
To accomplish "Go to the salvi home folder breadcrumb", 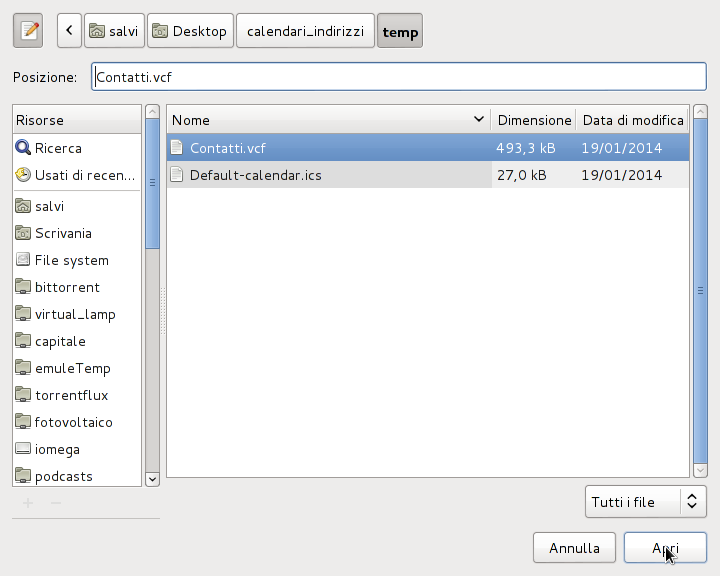I will click(x=114, y=31).
